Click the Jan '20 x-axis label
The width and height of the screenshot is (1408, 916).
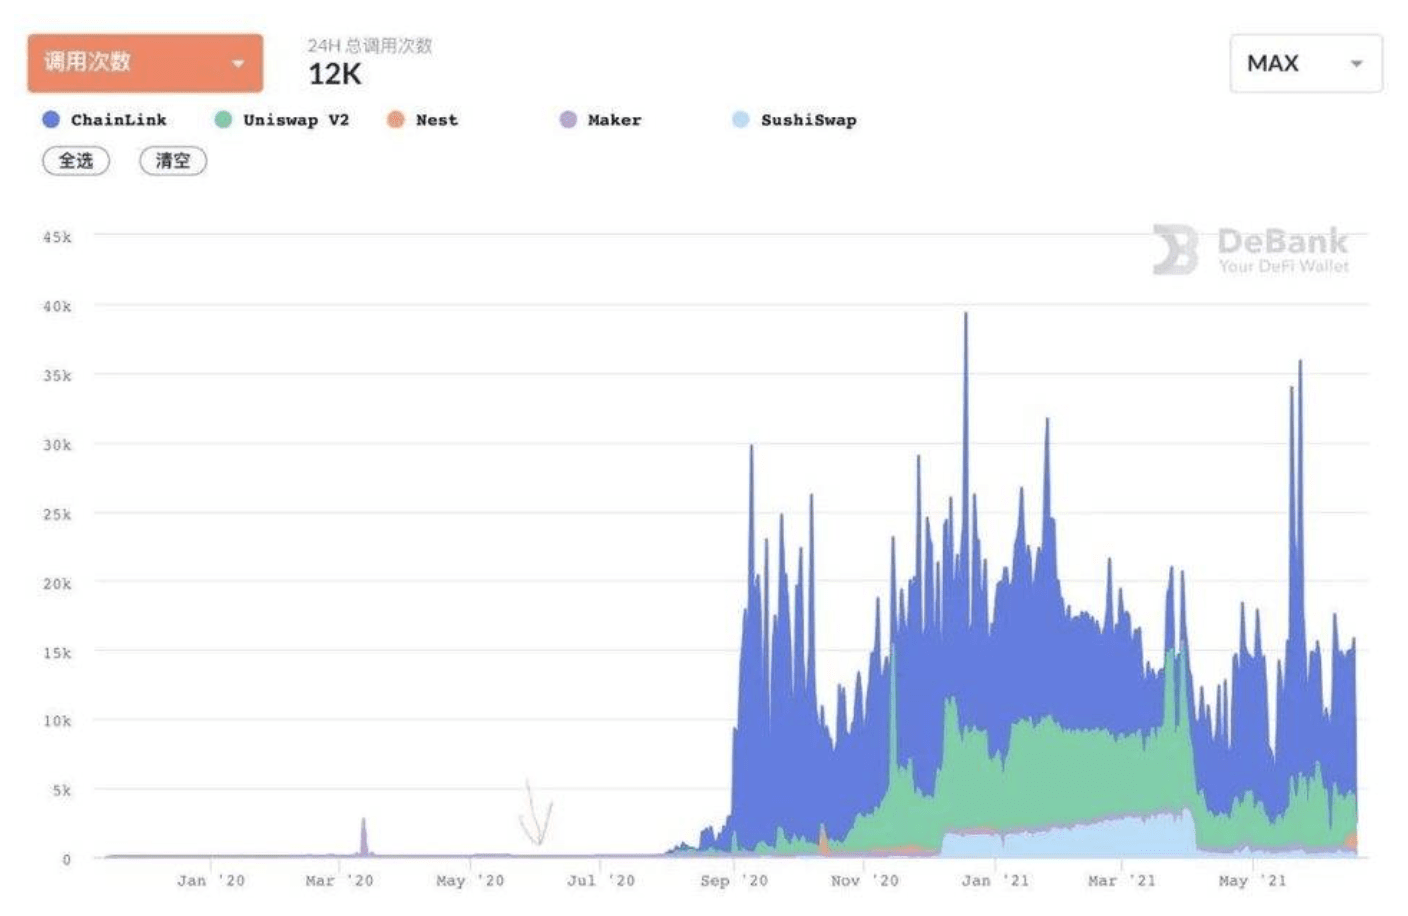click(211, 881)
